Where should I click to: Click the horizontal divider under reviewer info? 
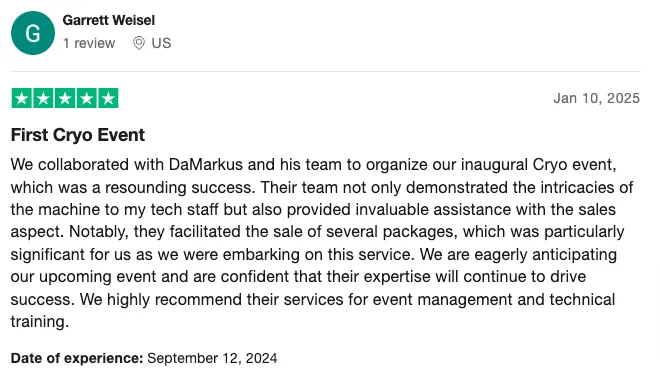click(325, 71)
